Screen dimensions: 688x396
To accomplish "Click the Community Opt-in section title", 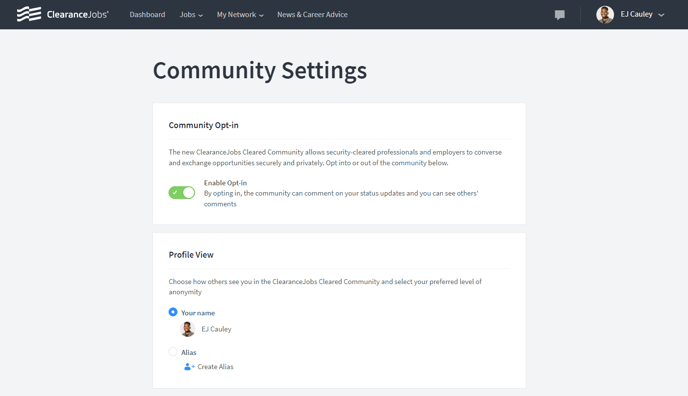I will (204, 125).
